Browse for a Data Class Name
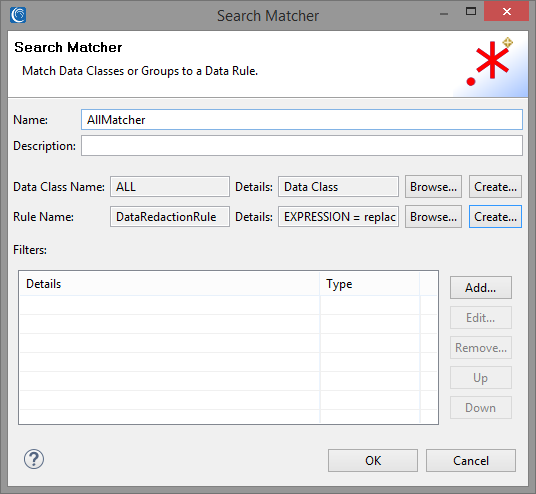 click(433, 187)
